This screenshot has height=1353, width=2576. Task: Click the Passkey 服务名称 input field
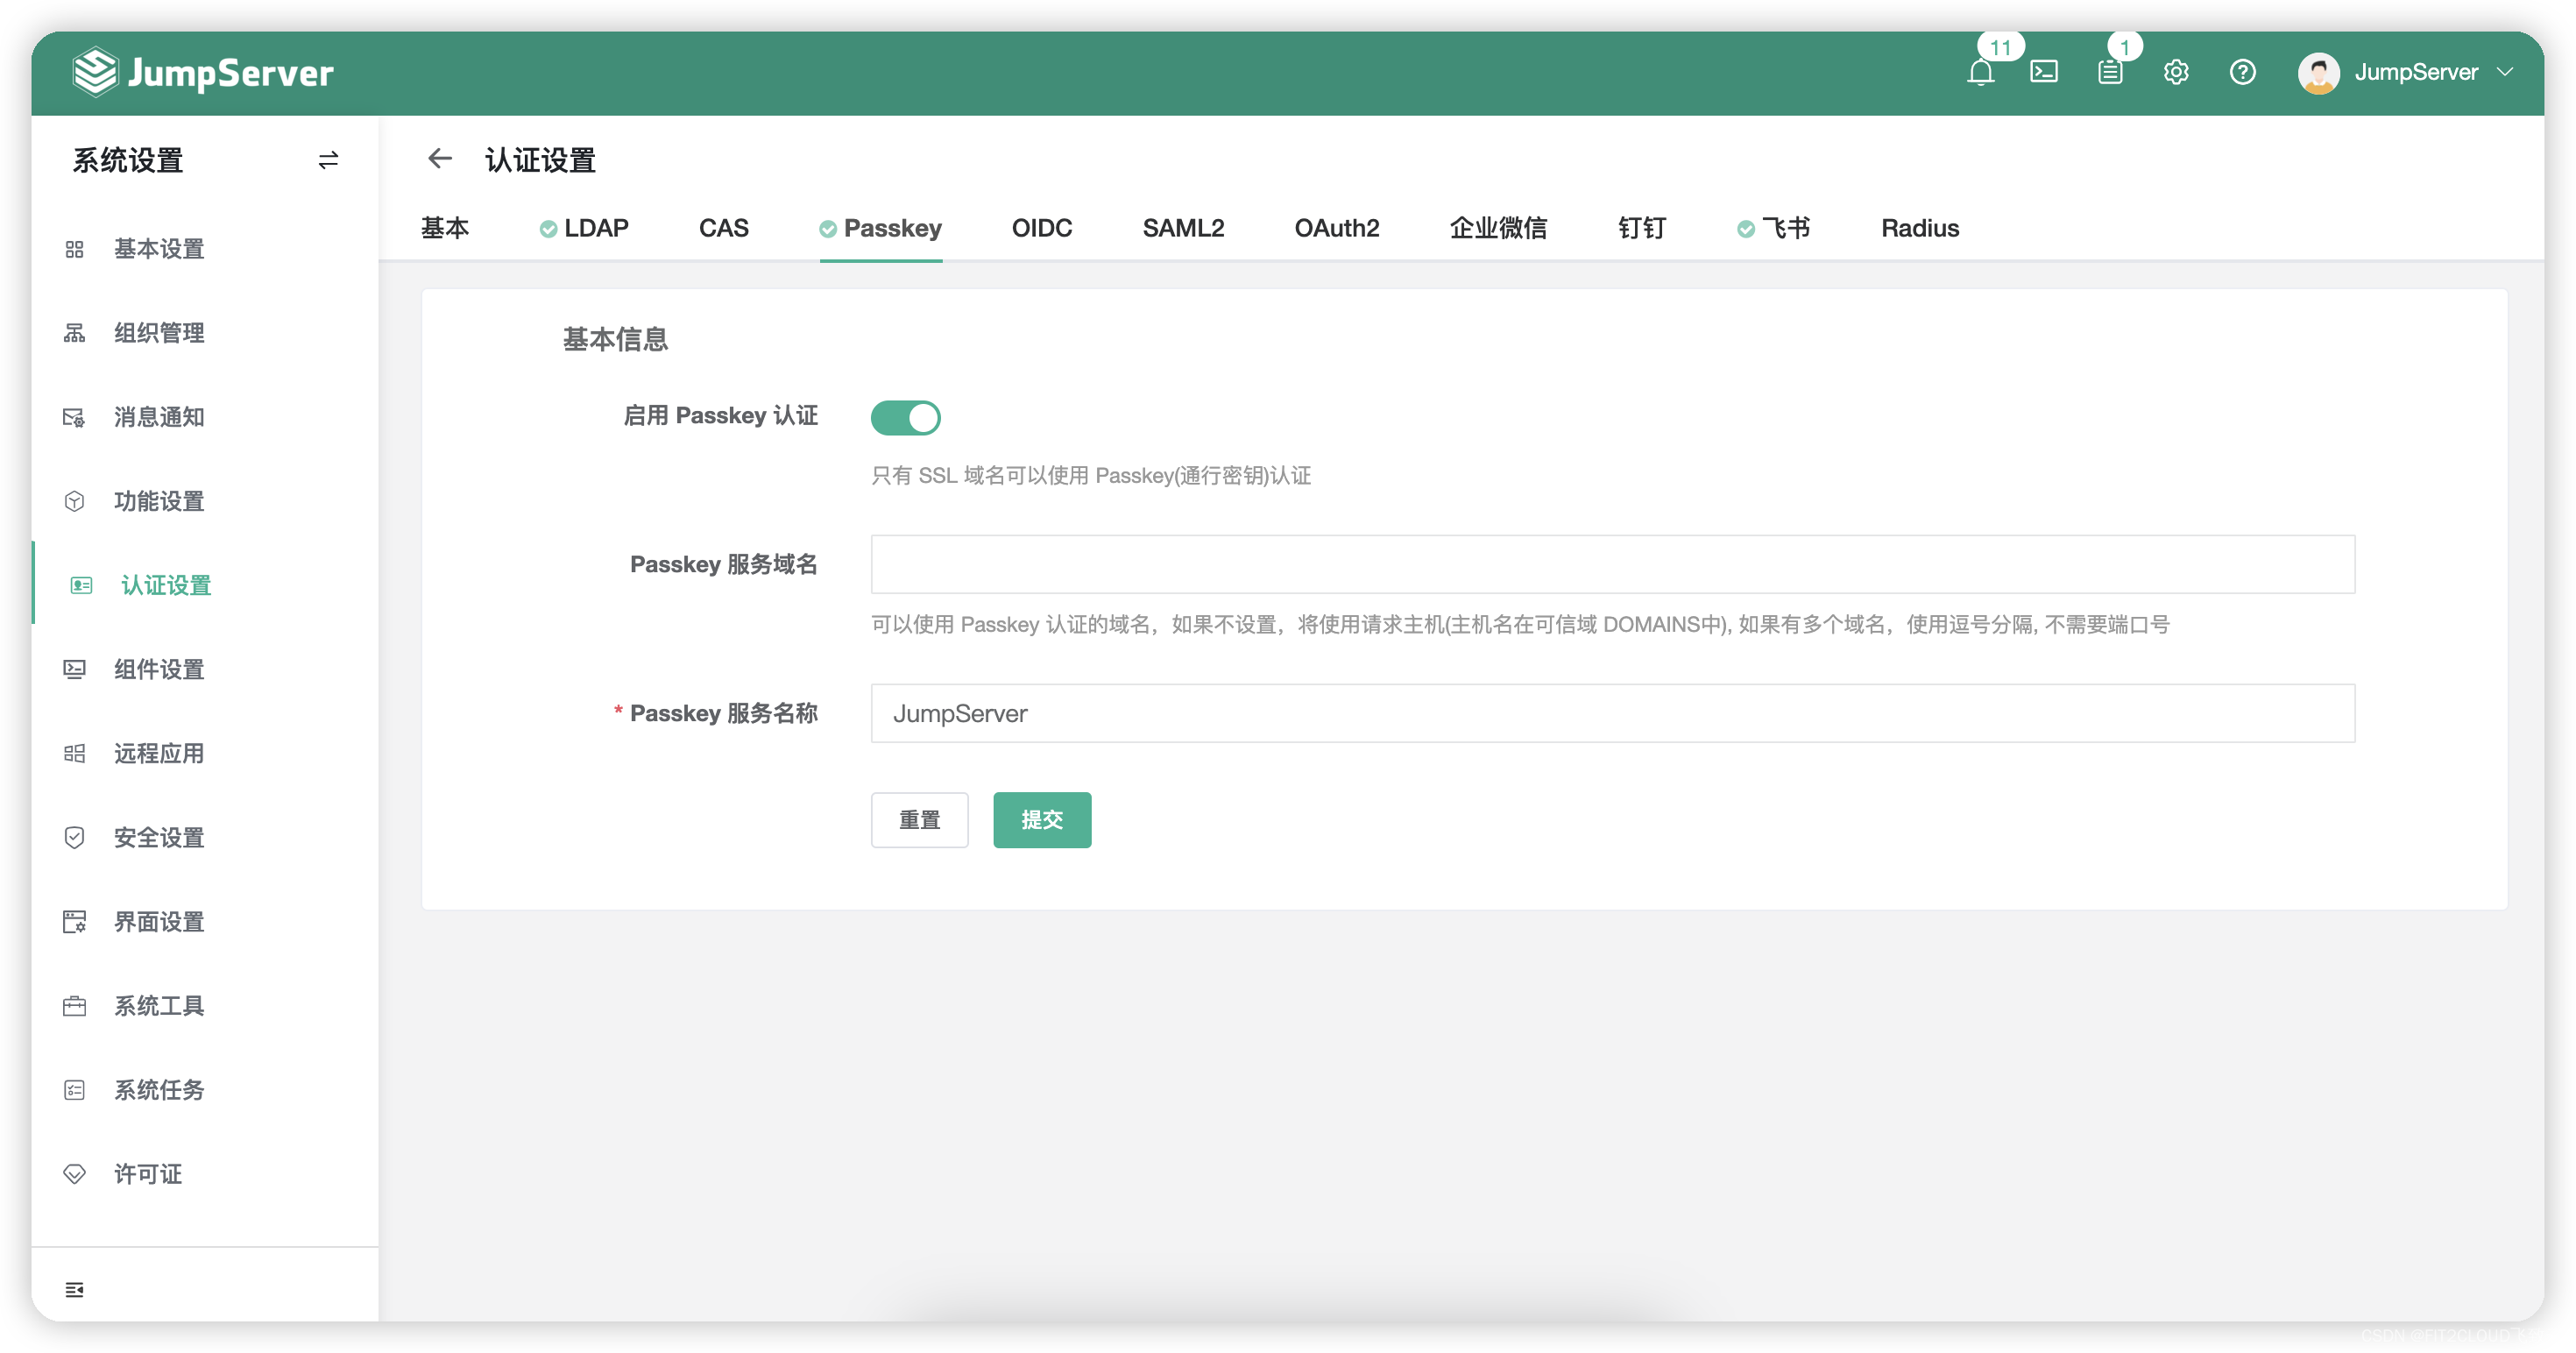(1612, 713)
